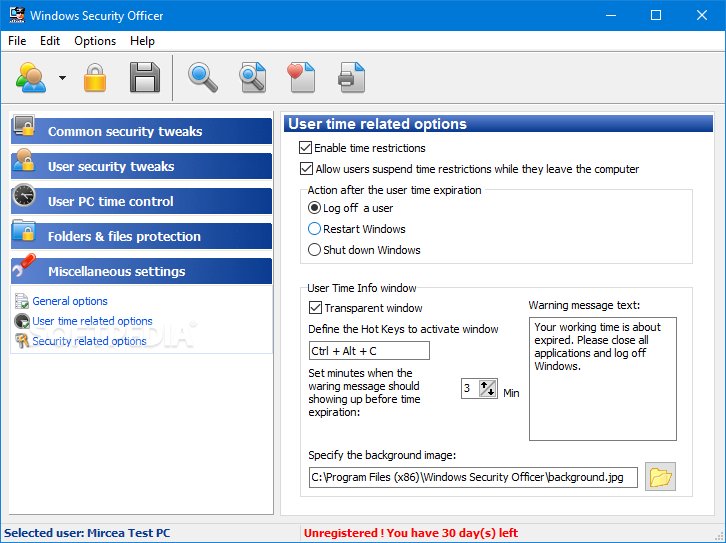The height and width of the screenshot is (543, 726).
Task: Select the Shut down Windows radio button
Action: click(314, 250)
